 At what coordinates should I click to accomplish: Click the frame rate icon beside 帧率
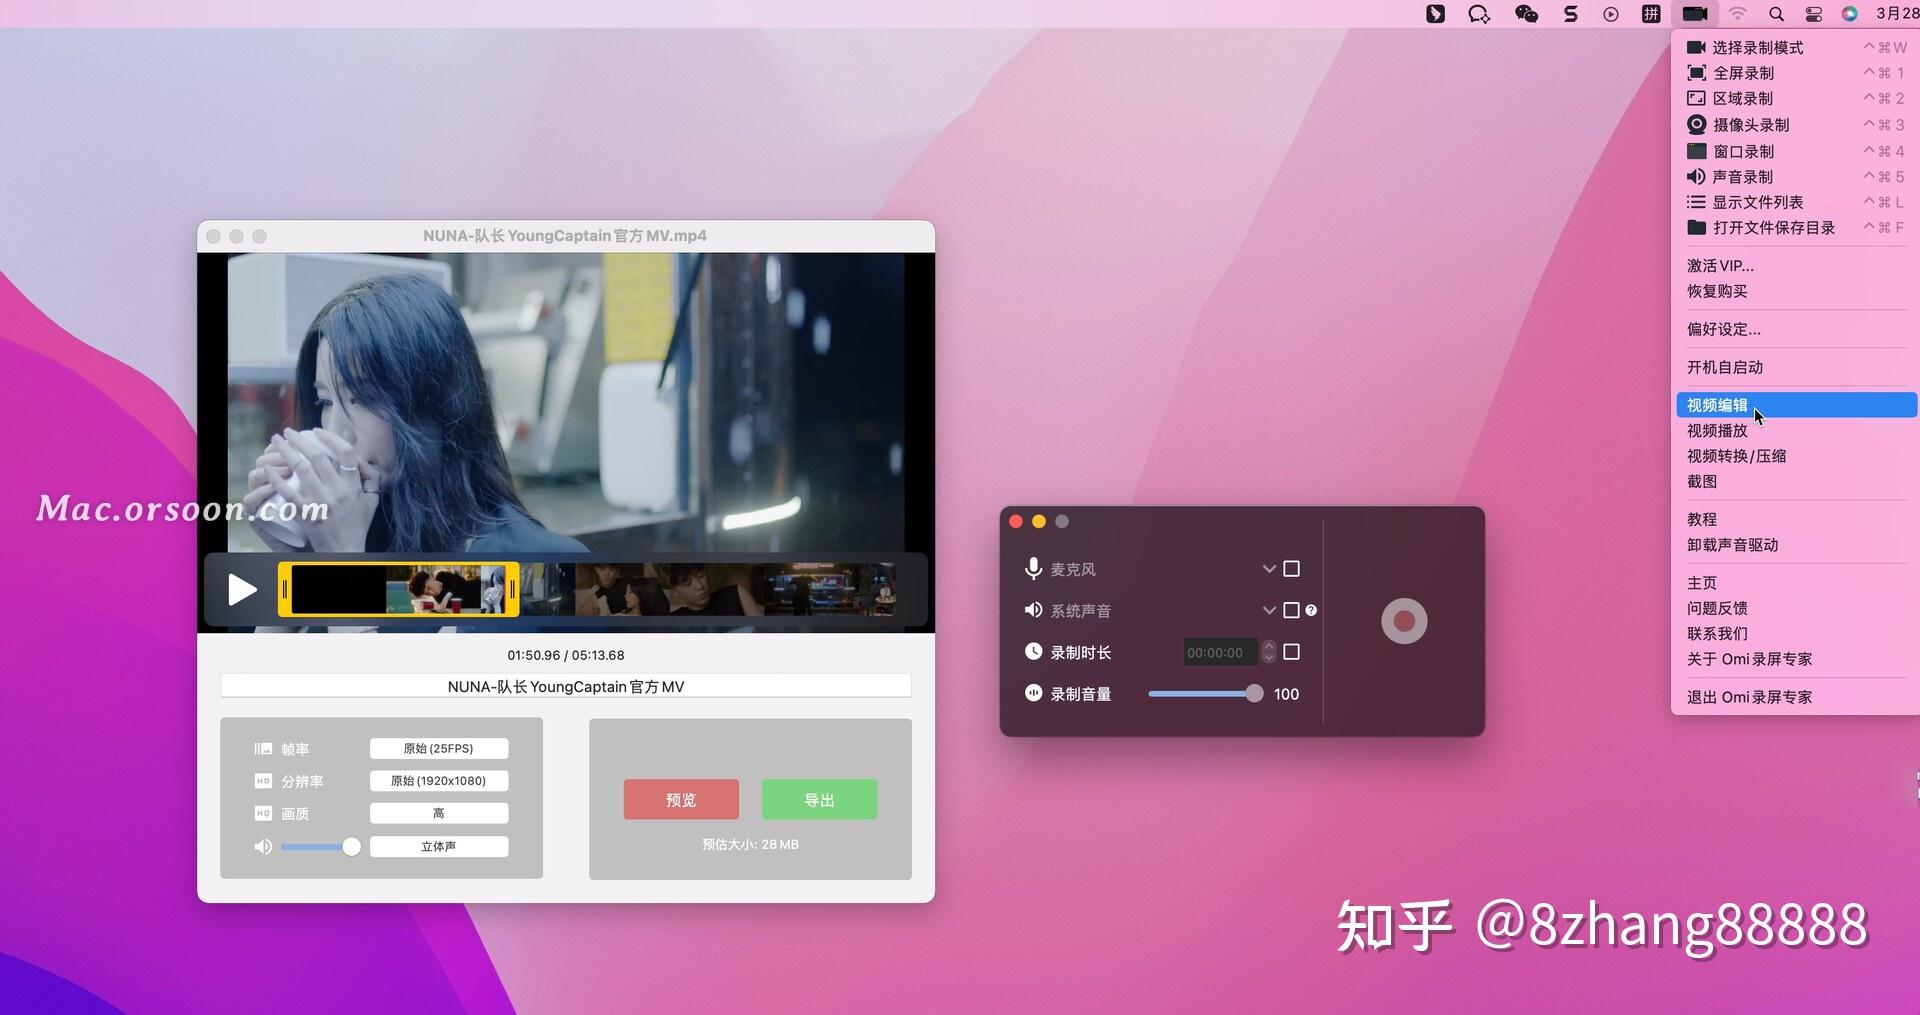(x=263, y=748)
